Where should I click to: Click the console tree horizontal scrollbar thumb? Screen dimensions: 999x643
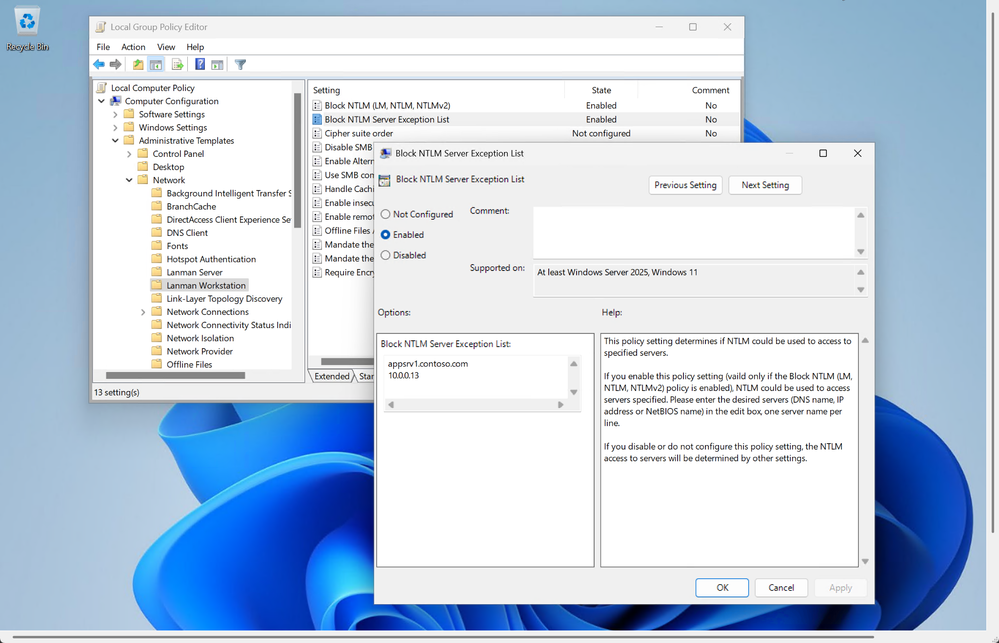[x=175, y=376]
